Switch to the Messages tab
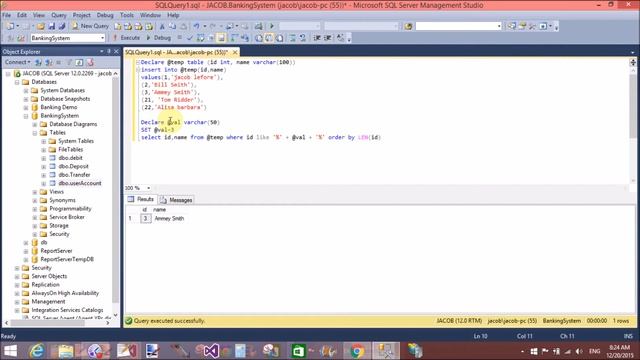 coord(176,200)
